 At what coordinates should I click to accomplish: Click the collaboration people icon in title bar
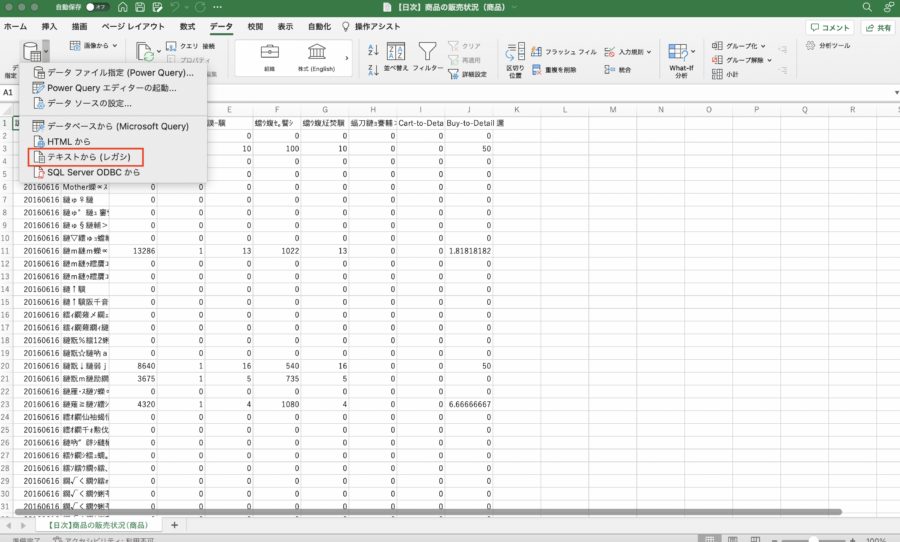tap(889, 7)
